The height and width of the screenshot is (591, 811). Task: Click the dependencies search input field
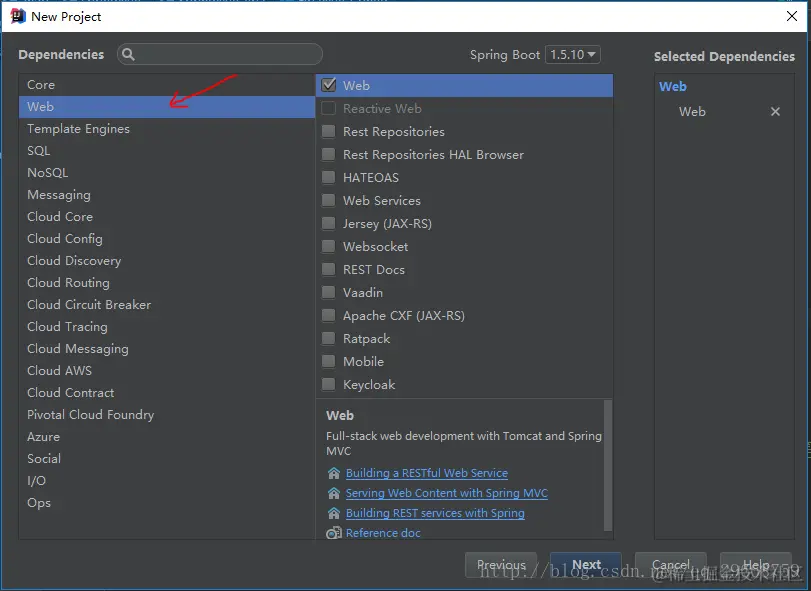click(220, 54)
